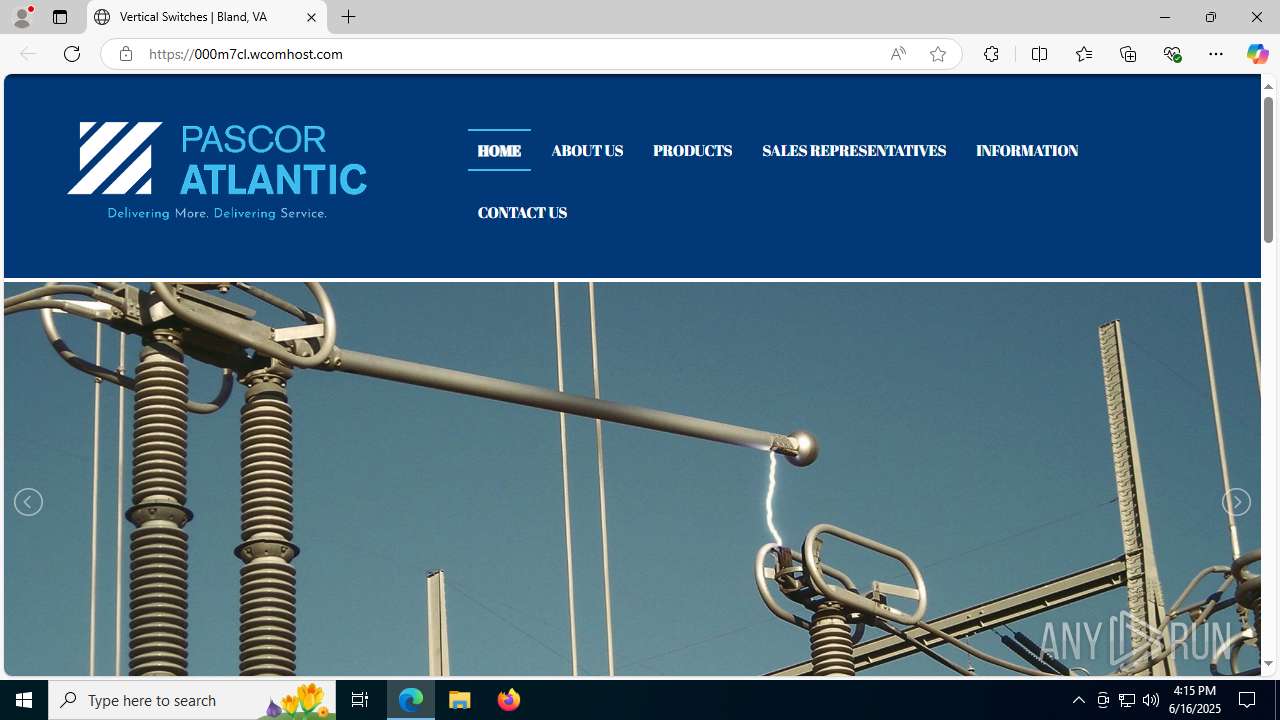Click the scrollbar up arrow

(1268, 86)
